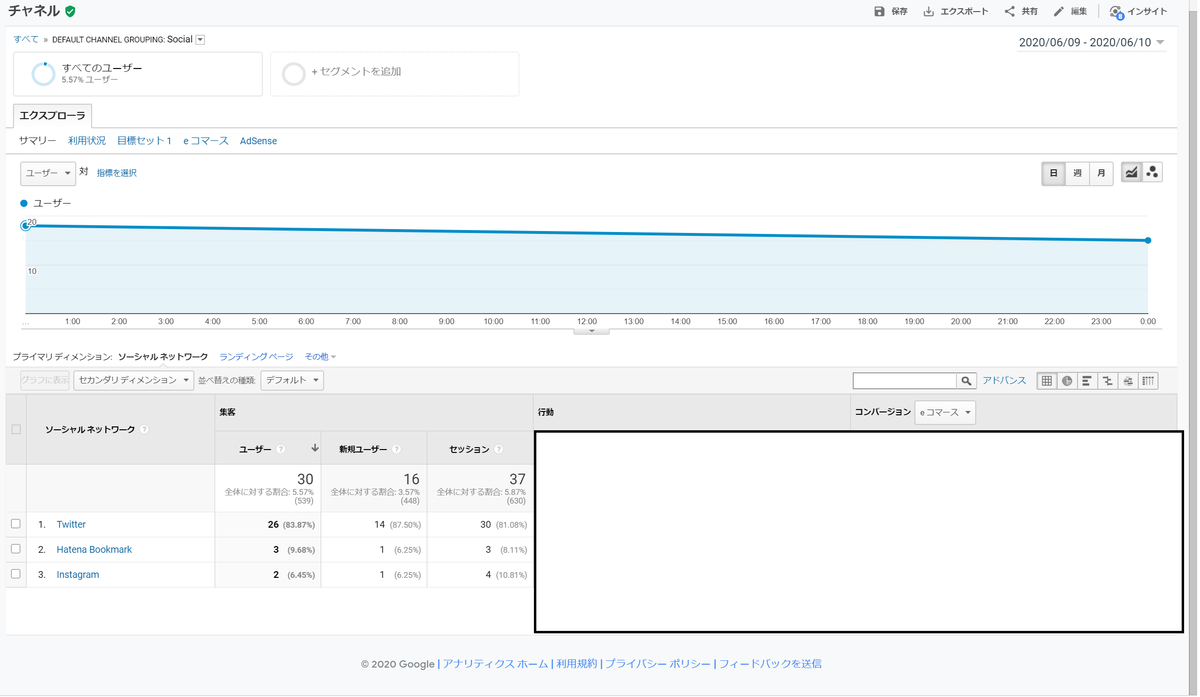Select 日 daily granularity

[1053, 173]
